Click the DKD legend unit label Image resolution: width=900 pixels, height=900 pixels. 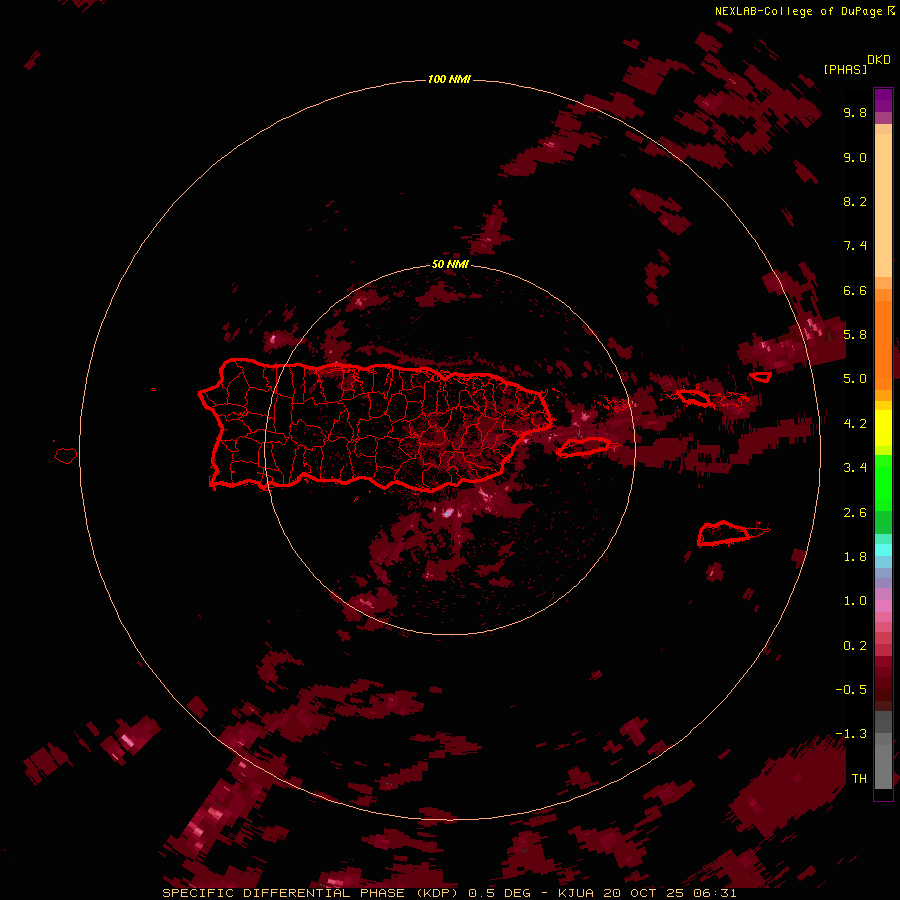click(x=879, y=60)
